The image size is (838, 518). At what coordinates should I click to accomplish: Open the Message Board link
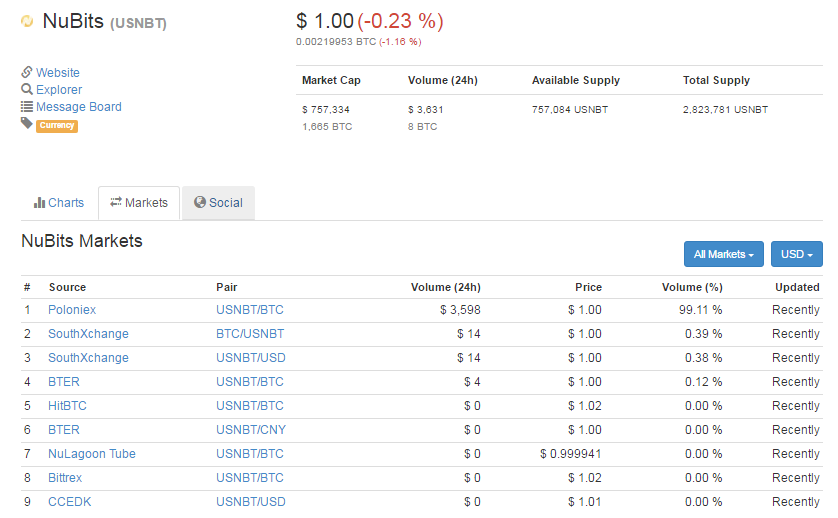[79, 107]
